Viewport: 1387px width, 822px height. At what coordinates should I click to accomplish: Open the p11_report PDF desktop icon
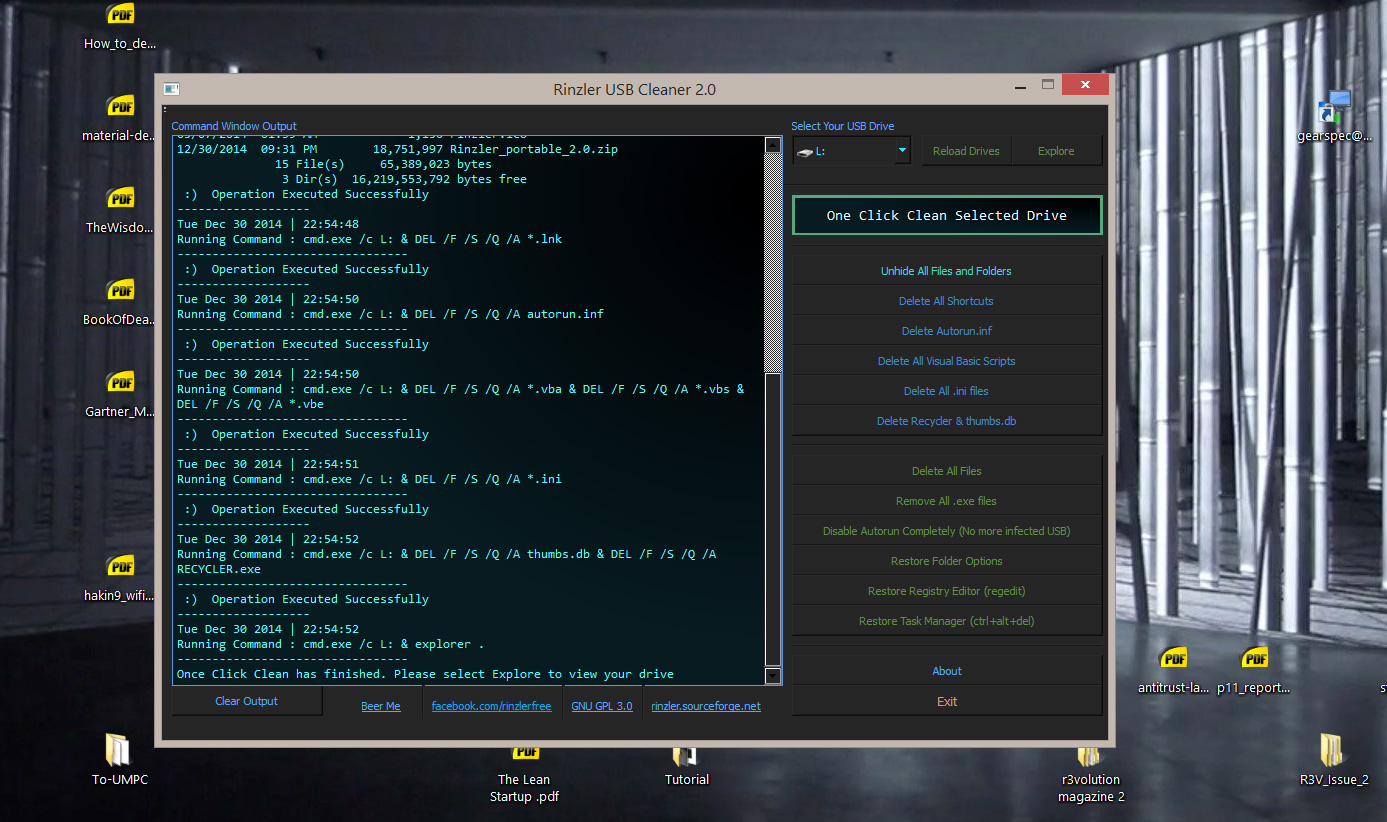click(1254, 658)
